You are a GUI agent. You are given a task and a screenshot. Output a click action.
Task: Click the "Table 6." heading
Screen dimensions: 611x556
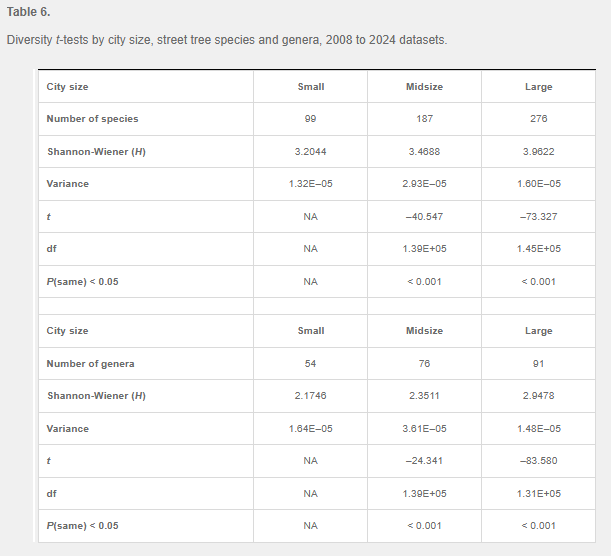click(x=29, y=12)
